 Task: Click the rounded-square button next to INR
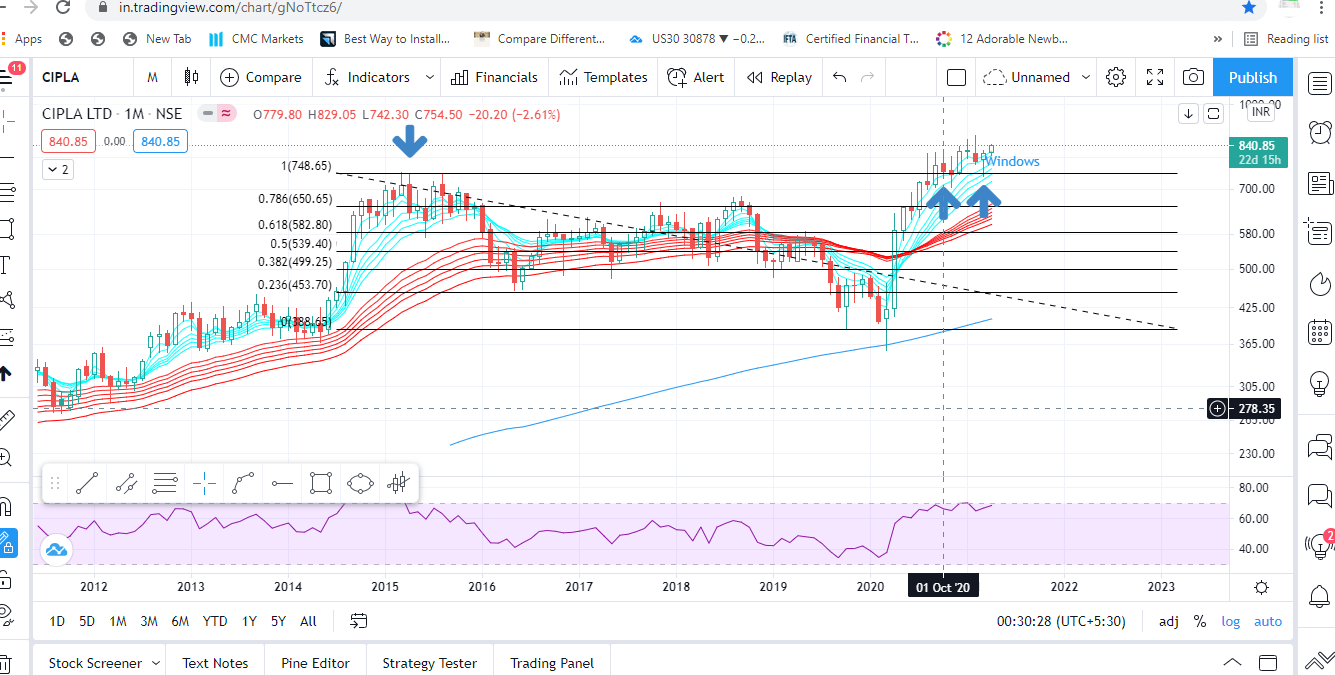pos(1213,113)
